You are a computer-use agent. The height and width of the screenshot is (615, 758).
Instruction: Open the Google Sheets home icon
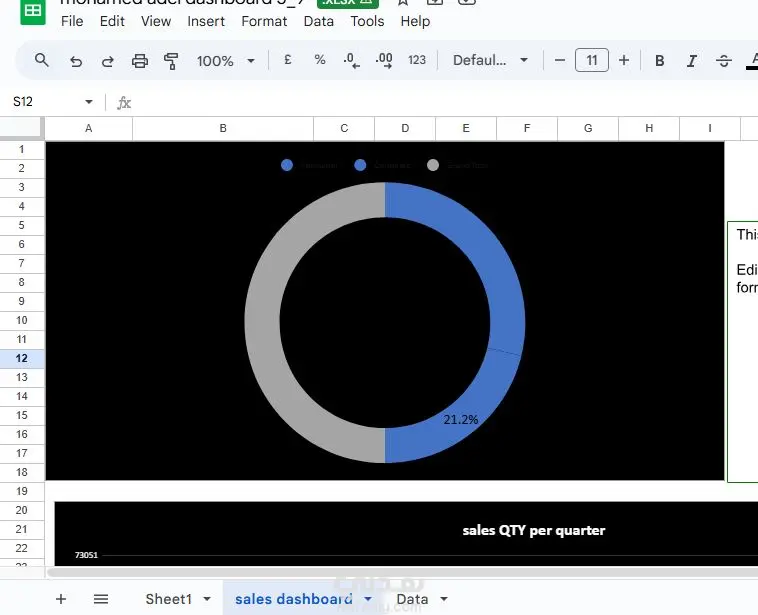33,11
